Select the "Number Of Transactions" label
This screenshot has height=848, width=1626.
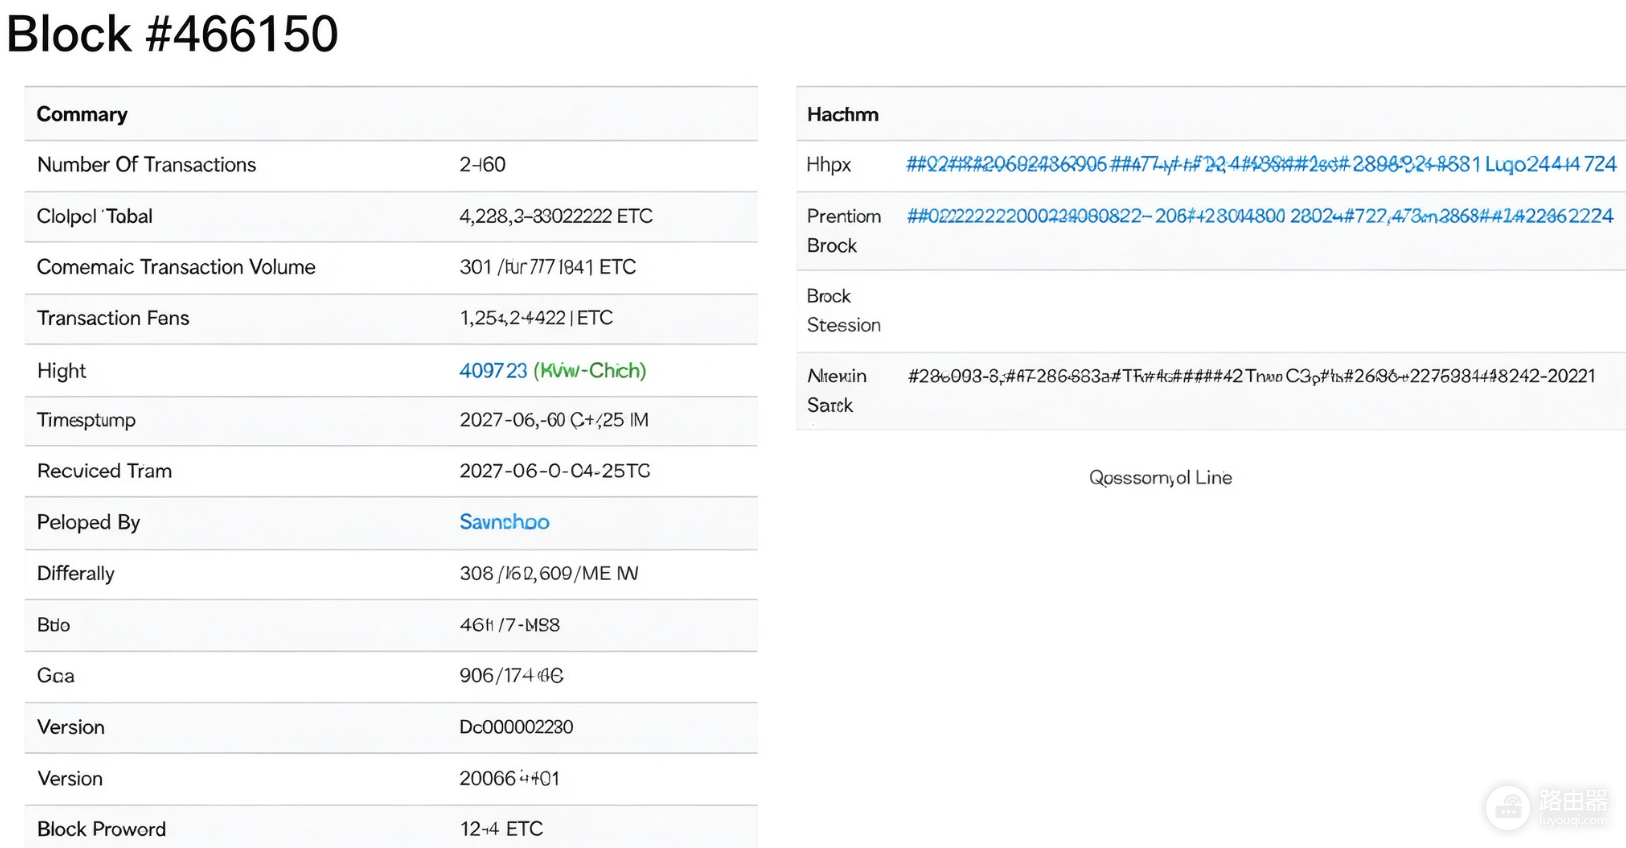tap(146, 165)
